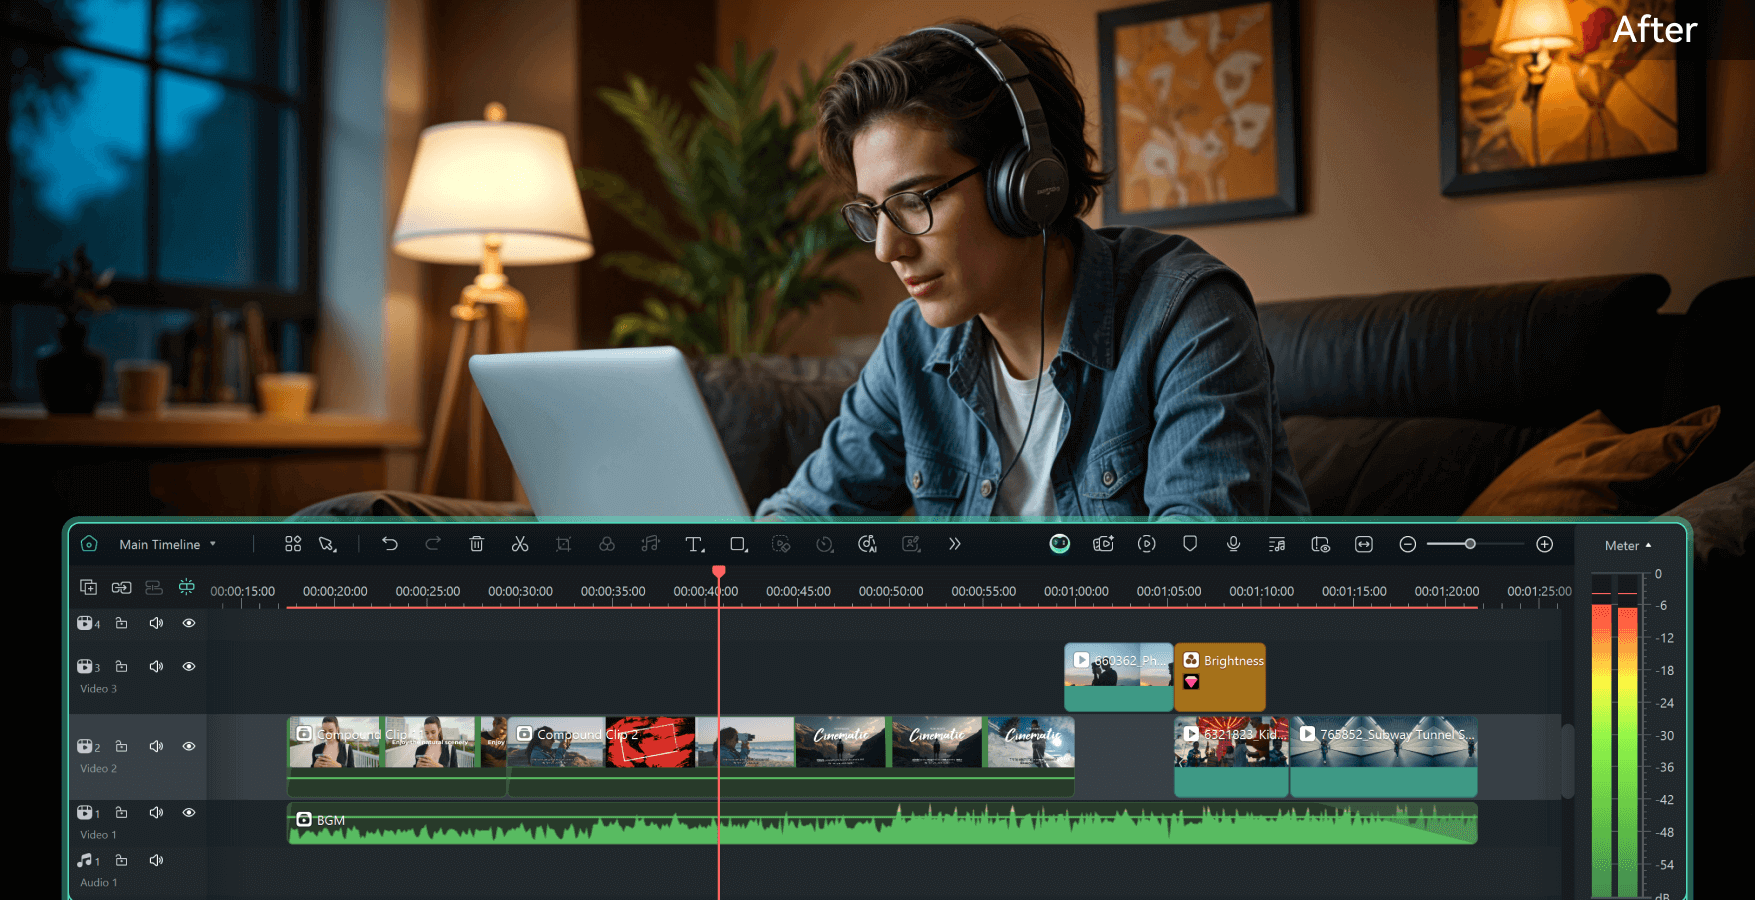Choose the selection arrow tool

[327, 544]
